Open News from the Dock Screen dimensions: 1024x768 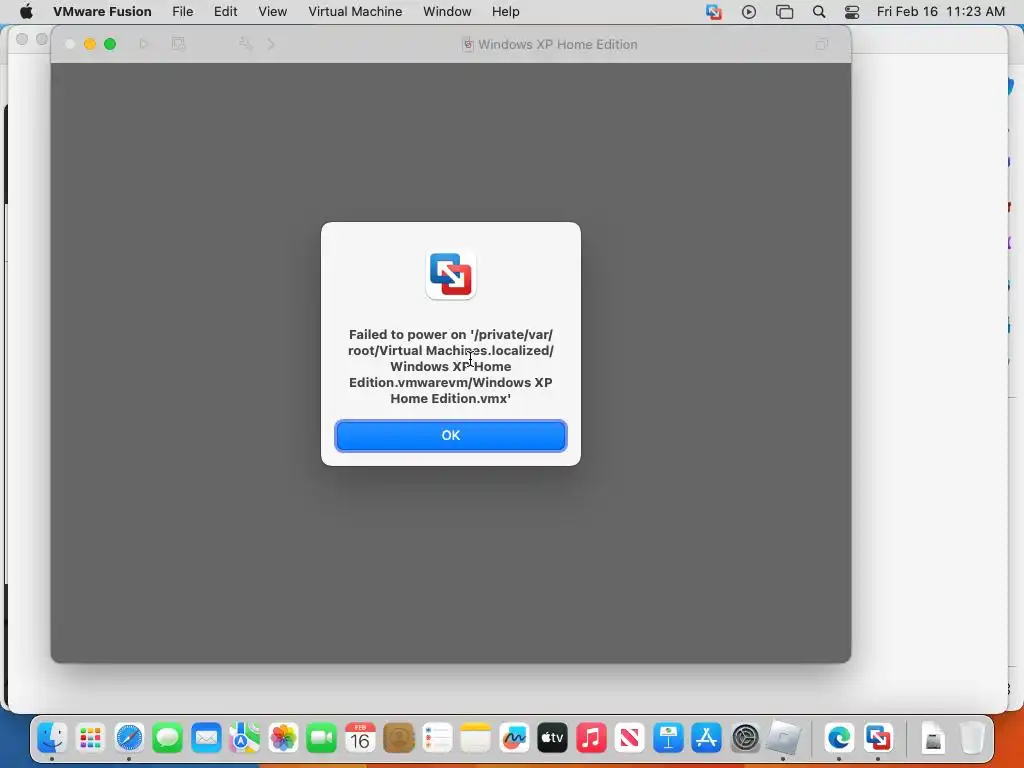point(630,738)
